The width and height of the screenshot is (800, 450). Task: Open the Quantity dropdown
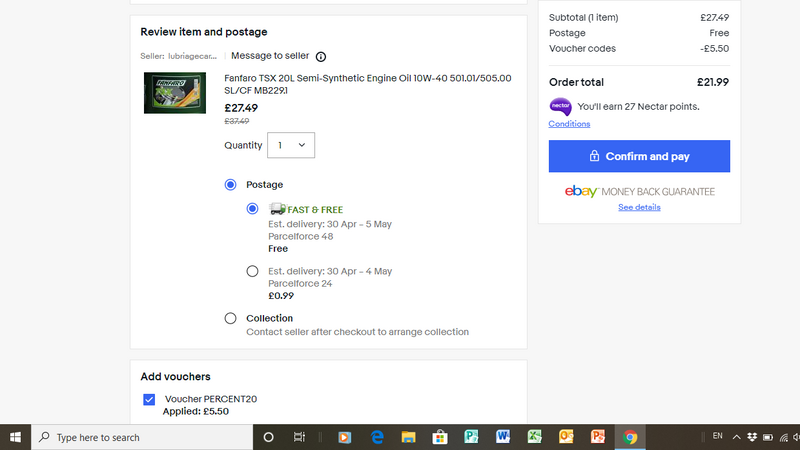(x=291, y=145)
